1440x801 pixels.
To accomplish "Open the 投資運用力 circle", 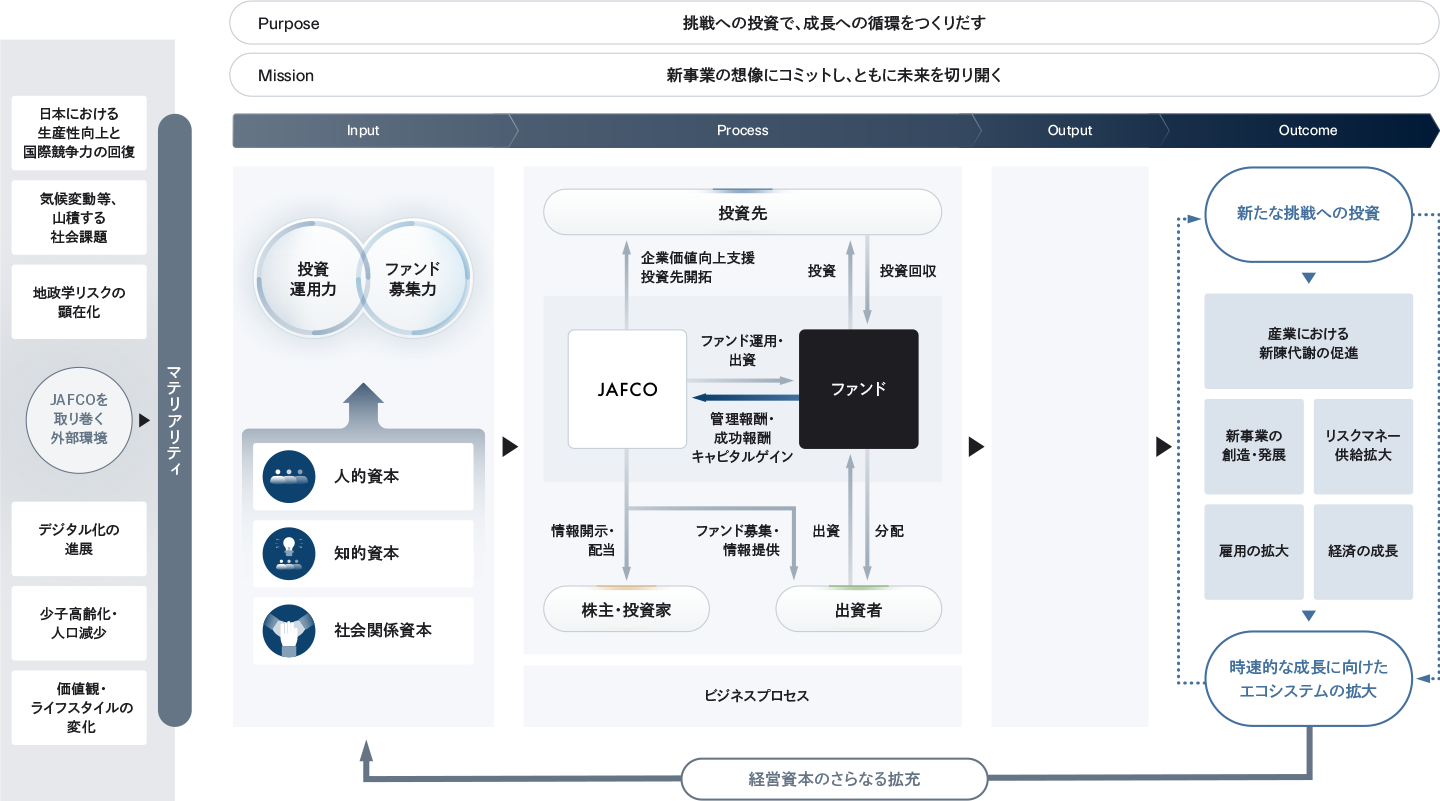I will 312,278.
